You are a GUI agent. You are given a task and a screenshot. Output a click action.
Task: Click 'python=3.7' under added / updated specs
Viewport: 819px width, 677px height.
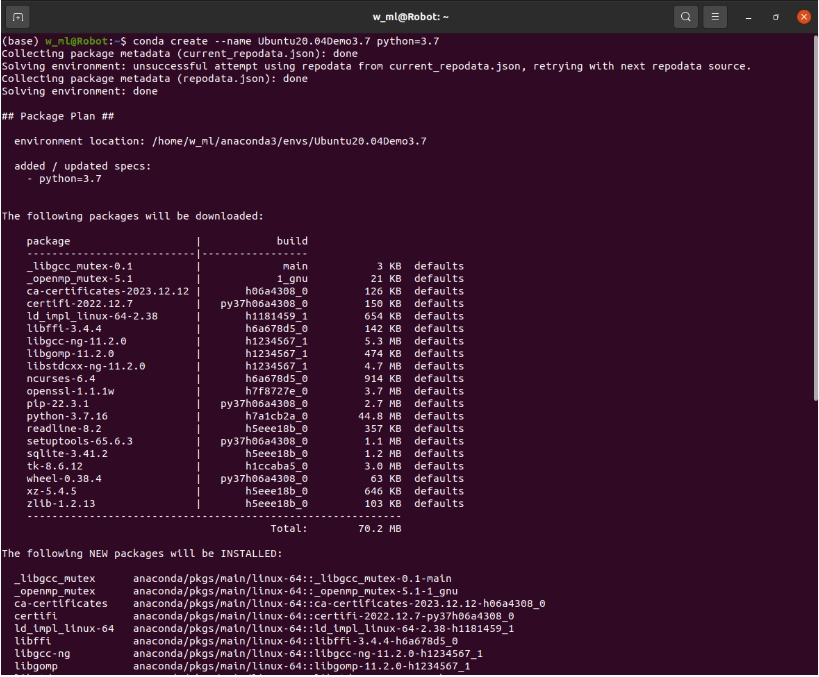click(x=70, y=178)
